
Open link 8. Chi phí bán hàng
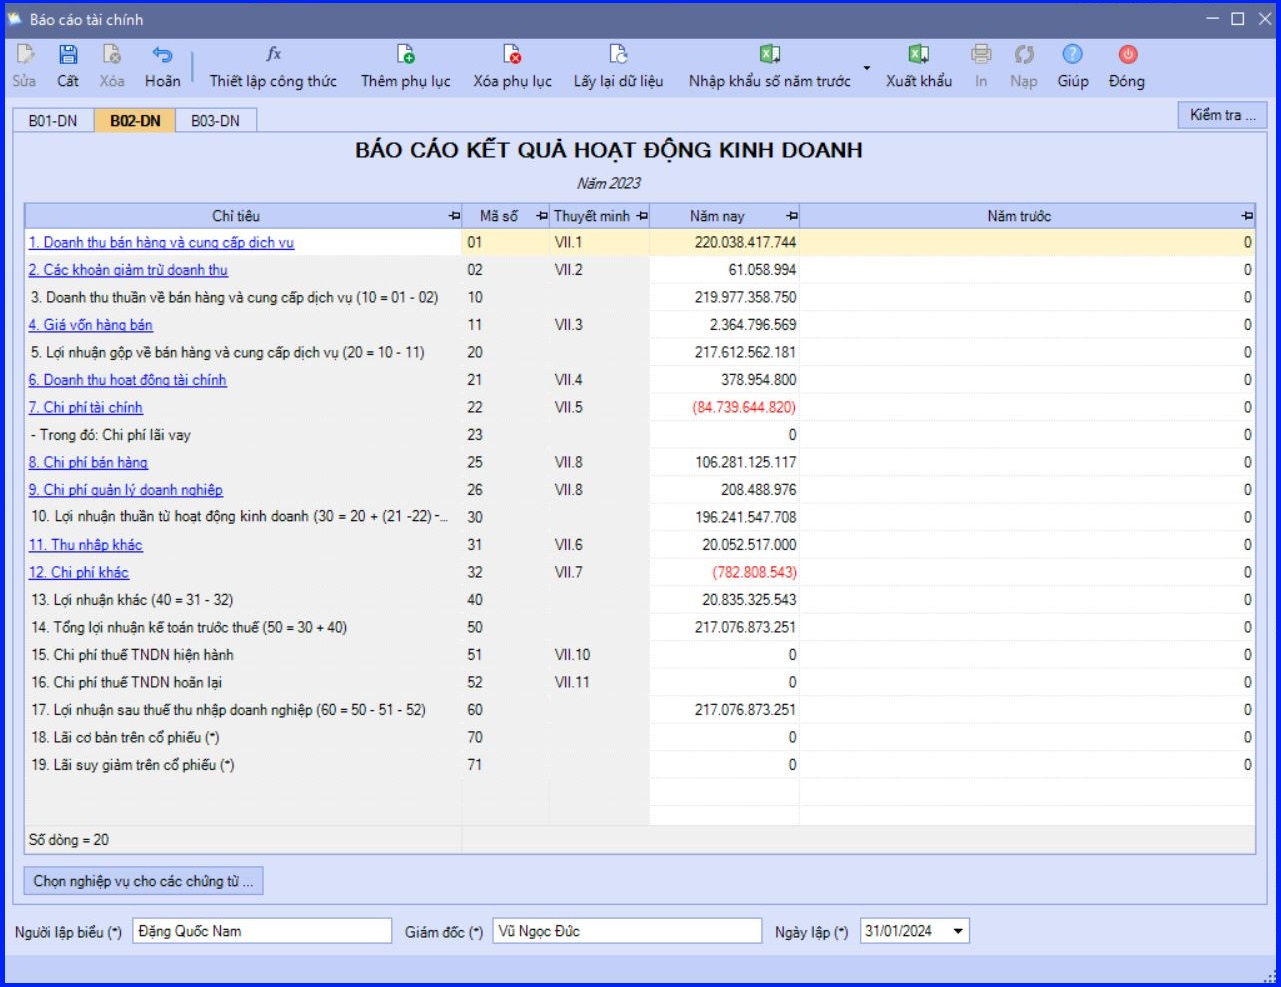tap(88, 462)
